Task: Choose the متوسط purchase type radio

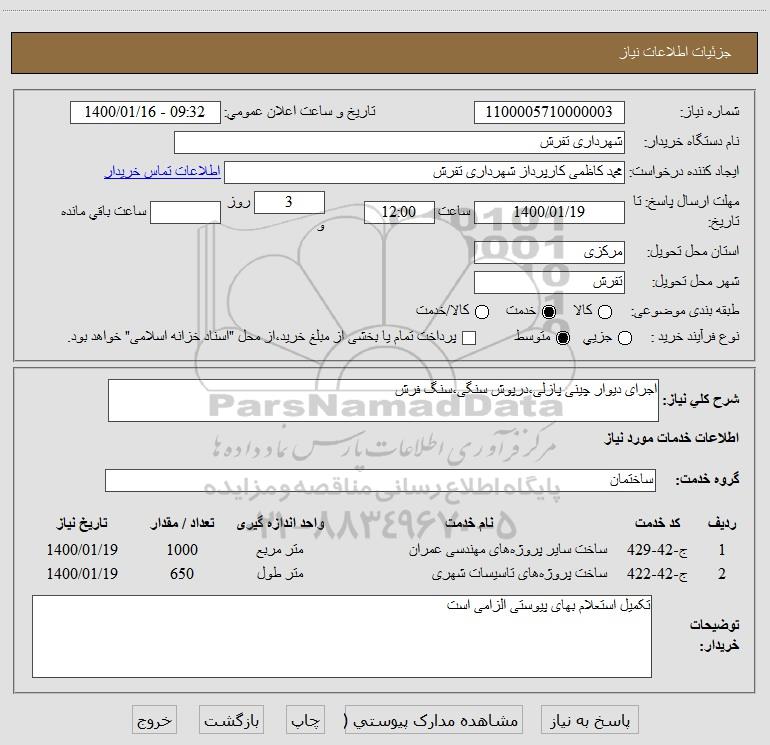Action: [x=563, y=338]
